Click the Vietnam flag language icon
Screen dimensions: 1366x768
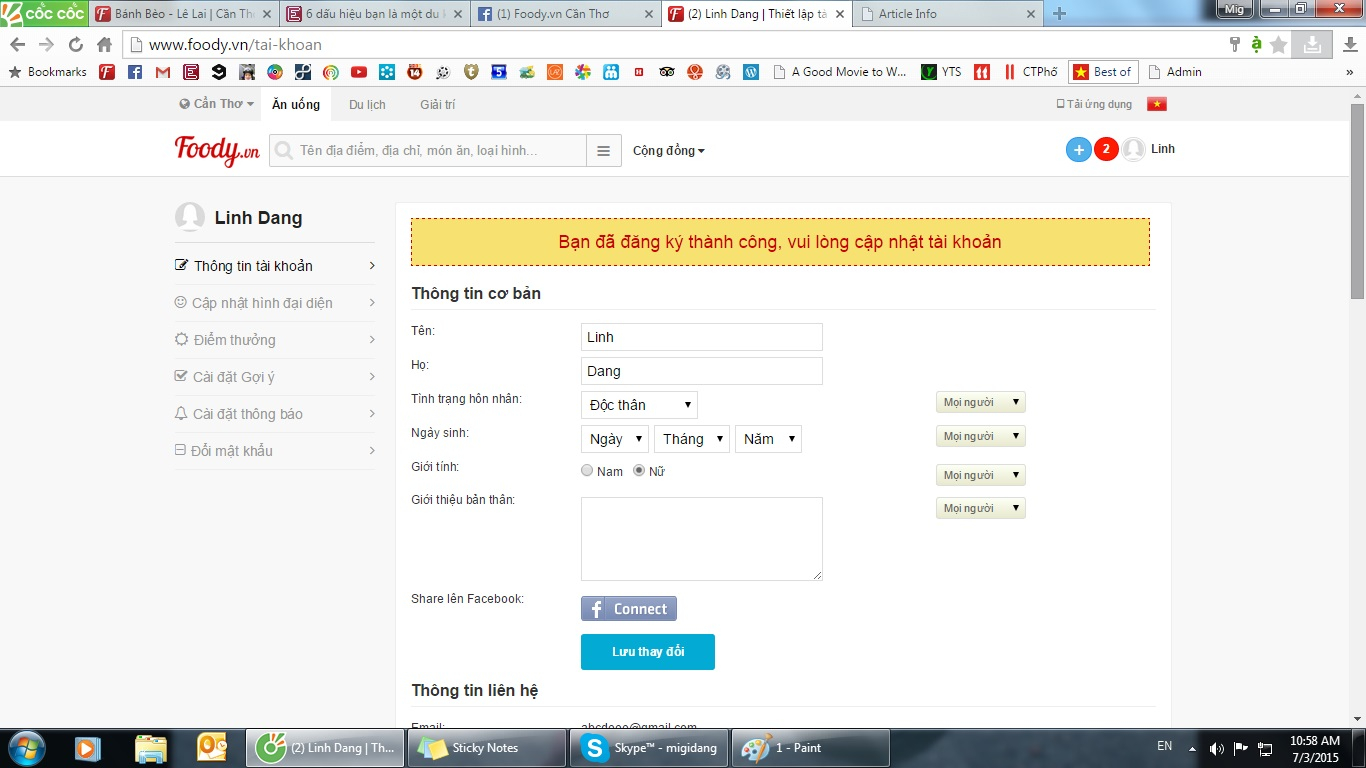click(x=1157, y=104)
